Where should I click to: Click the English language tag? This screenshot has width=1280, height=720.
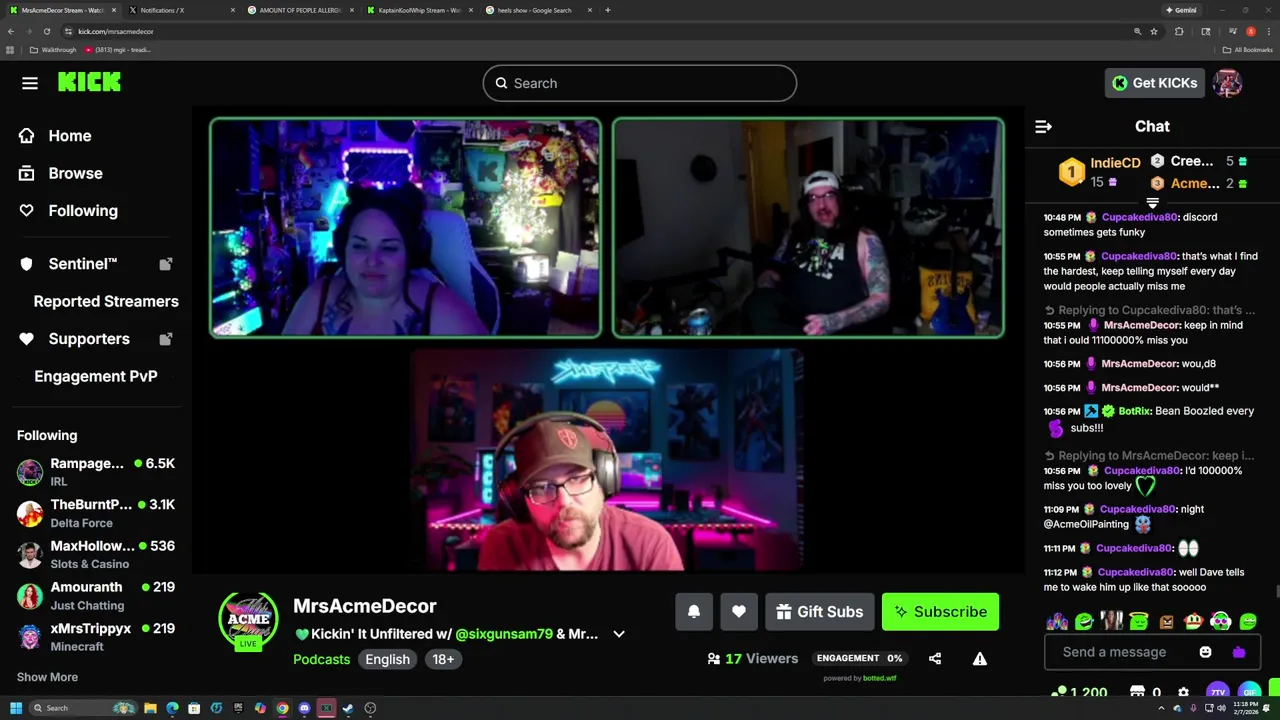387,659
